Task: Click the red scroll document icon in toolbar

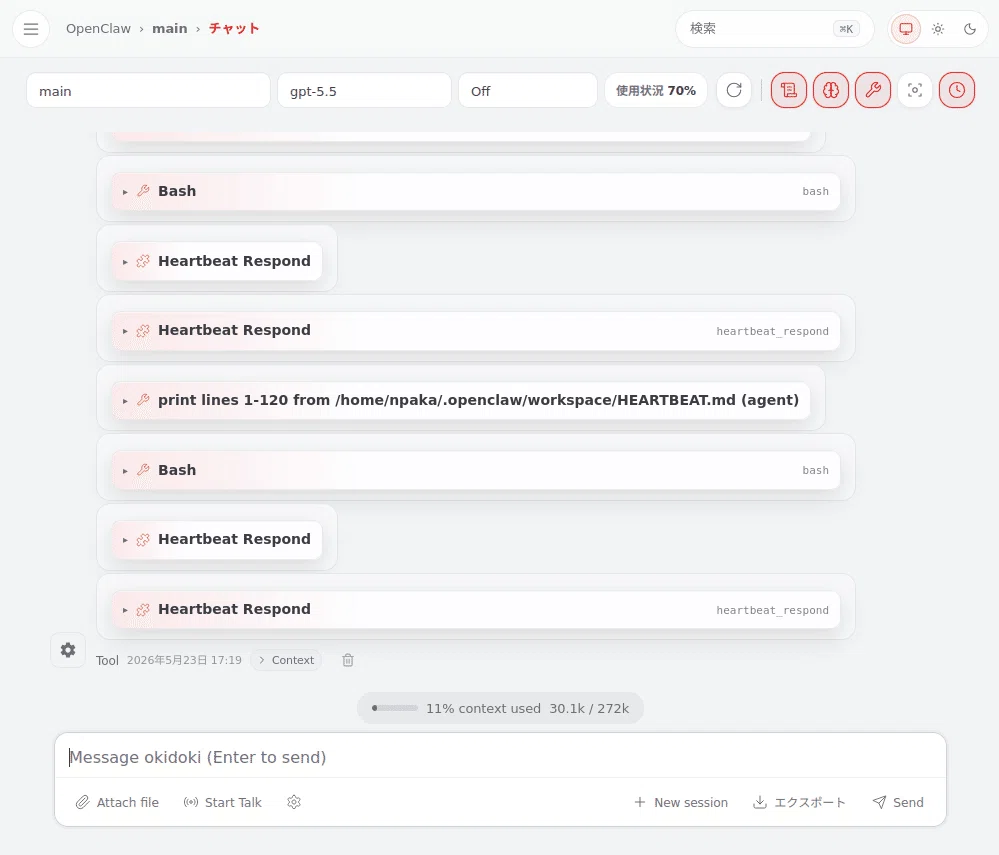Action: click(x=789, y=90)
